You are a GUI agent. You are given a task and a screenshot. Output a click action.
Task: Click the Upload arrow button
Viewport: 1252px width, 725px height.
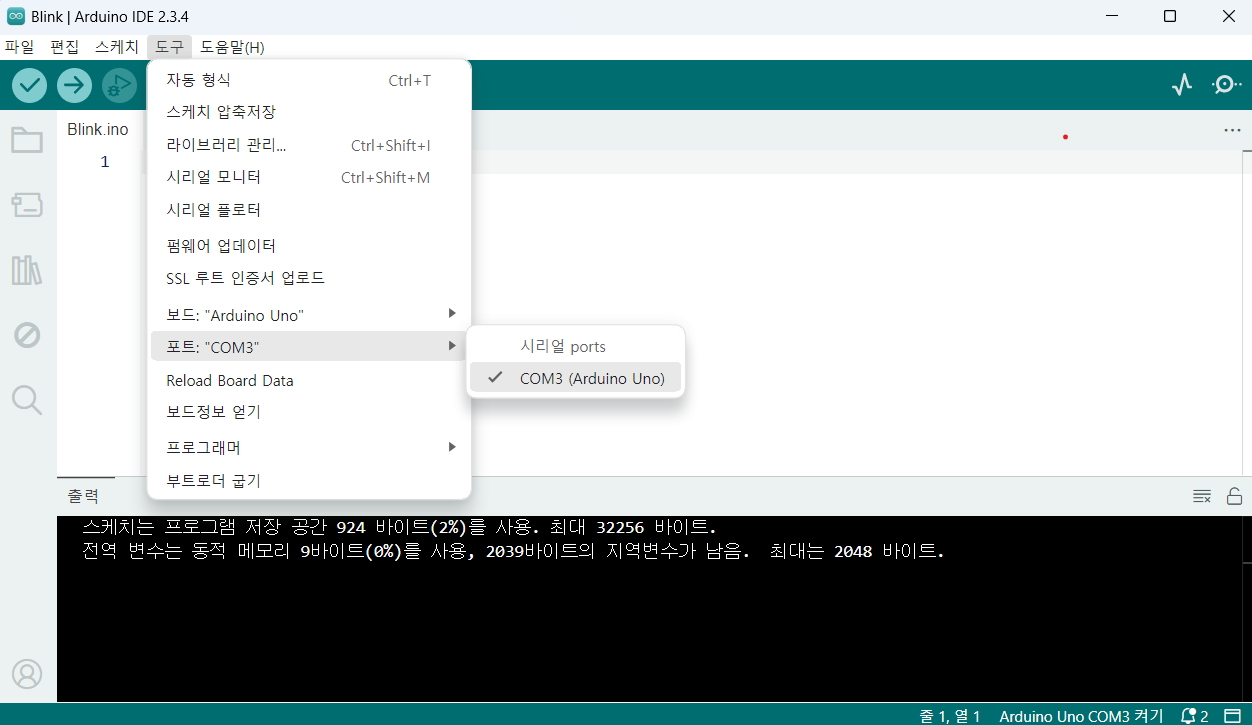pyautogui.click(x=74, y=85)
